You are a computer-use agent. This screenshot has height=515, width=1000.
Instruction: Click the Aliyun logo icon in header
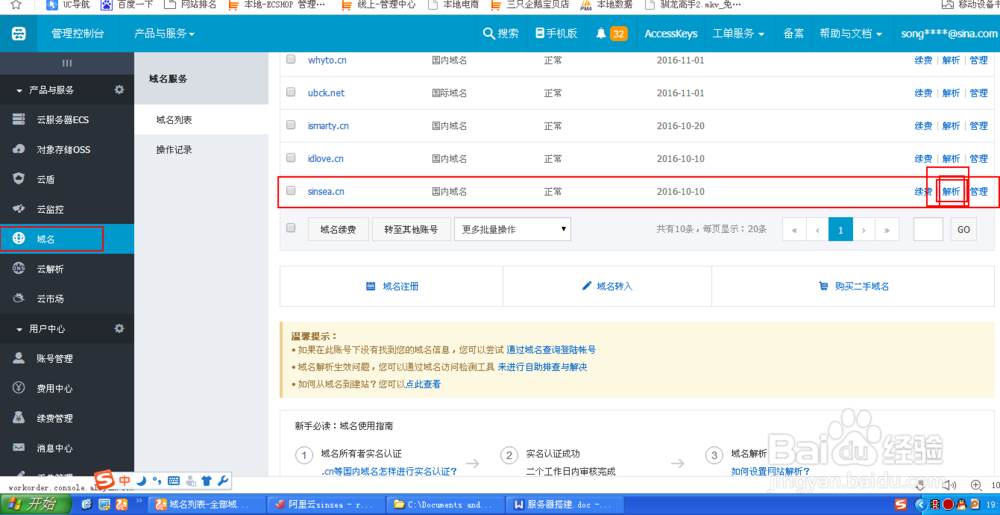pyautogui.click(x=18, y=34)
